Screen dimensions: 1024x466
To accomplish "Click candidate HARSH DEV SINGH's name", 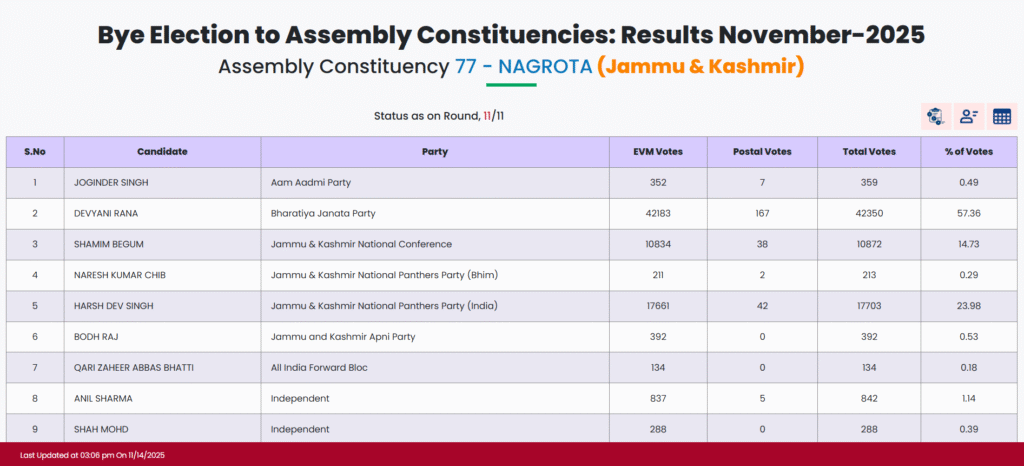I will click(x=114, y=306).
